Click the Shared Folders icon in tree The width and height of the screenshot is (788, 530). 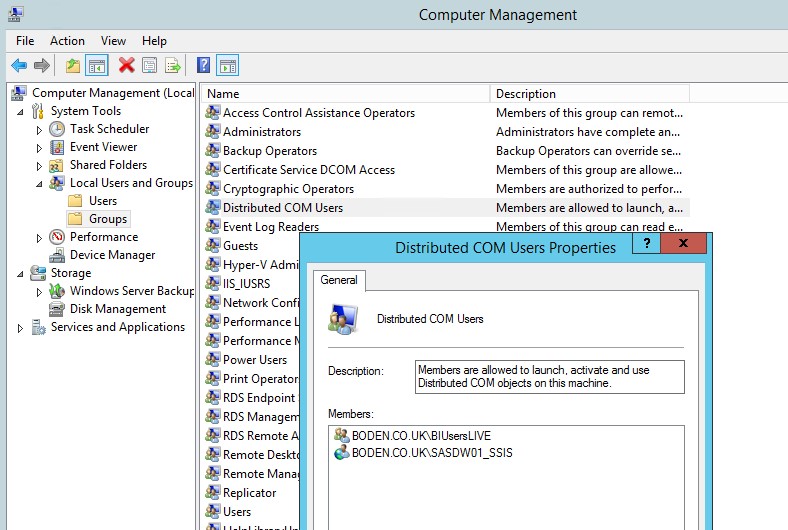pyautogui.click(x=56, y=165)
